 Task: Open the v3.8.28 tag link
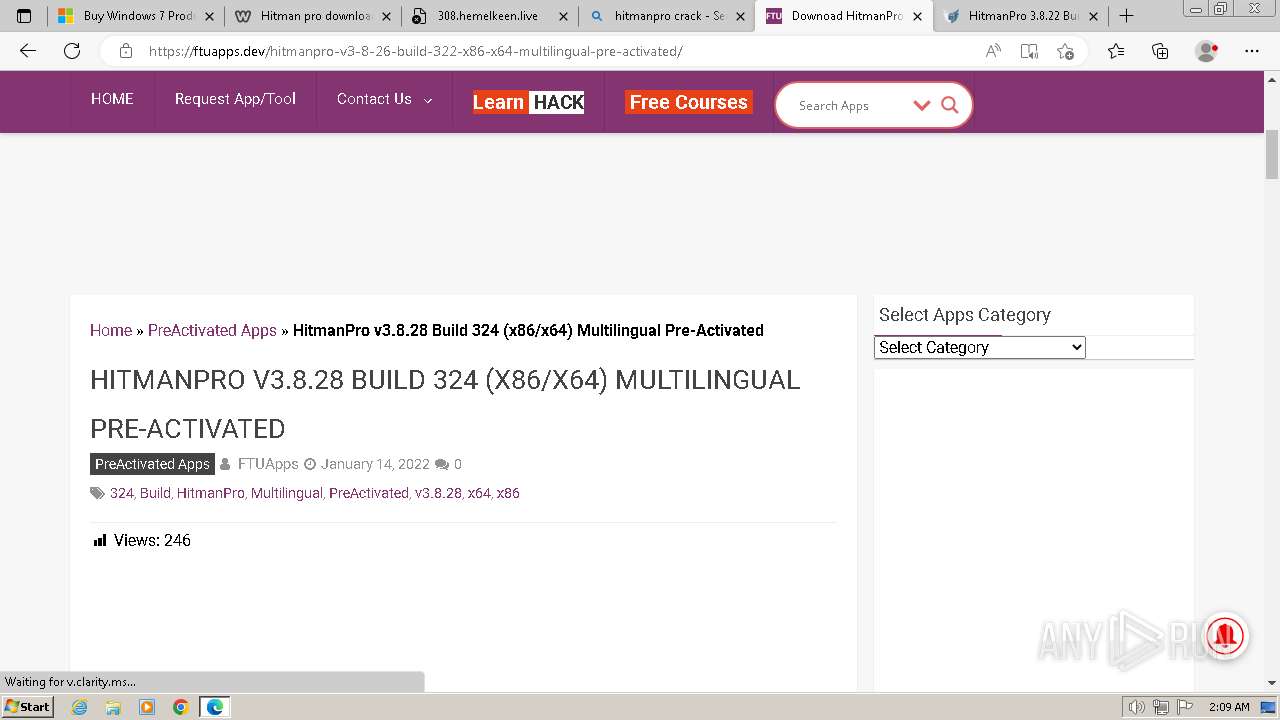(438, 493)
